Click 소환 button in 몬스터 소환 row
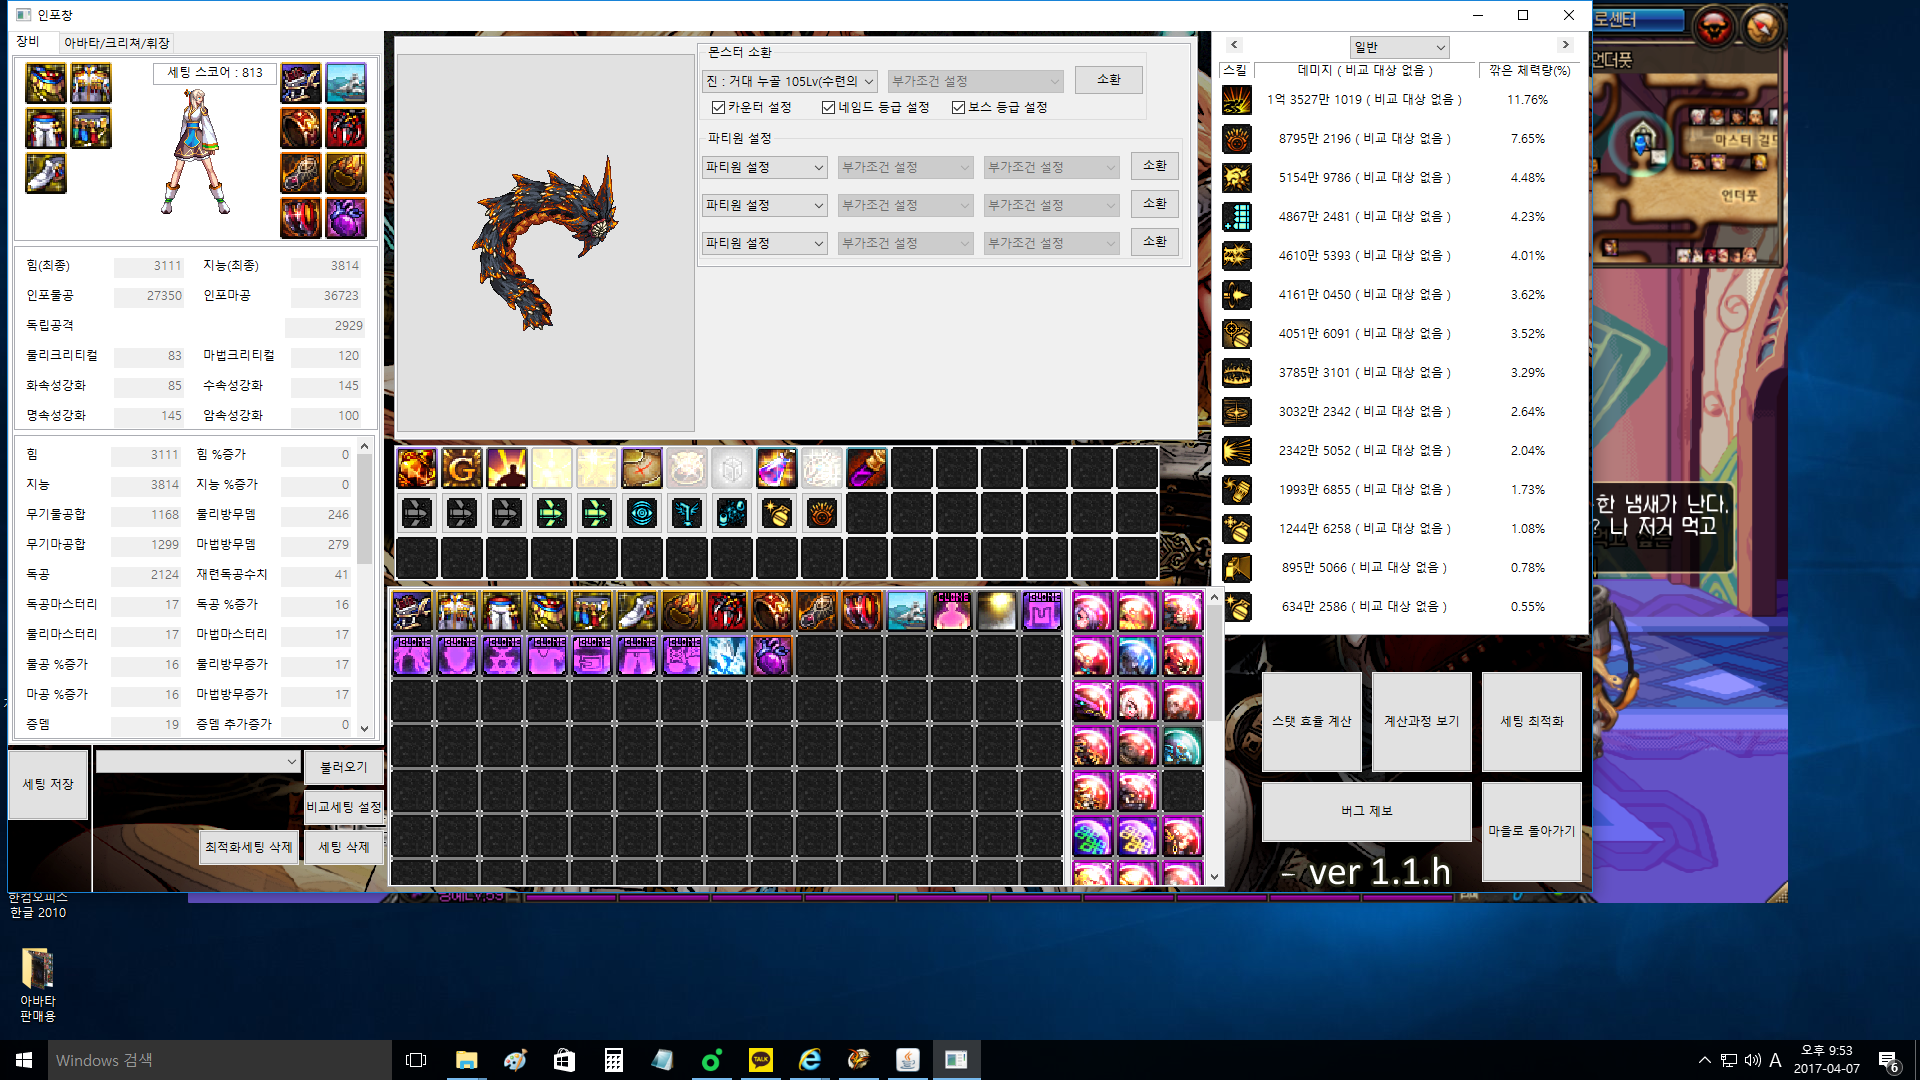 tap(1109, 80)
